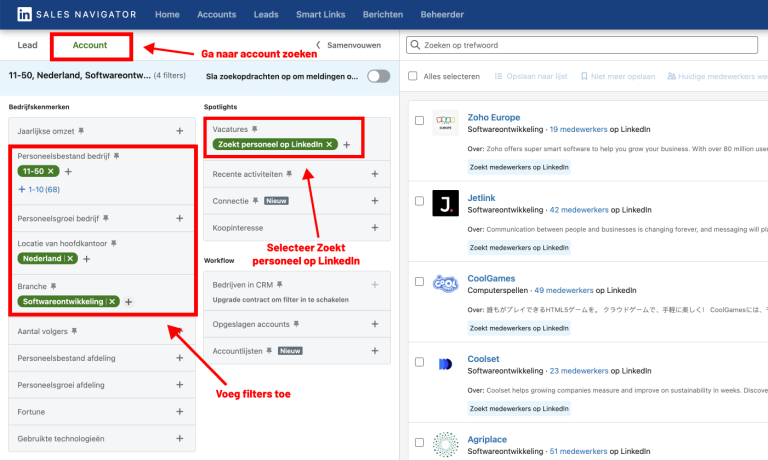Expand the Fortune filter
Screen dimensions: 768x460
click(x=180, y=412)
